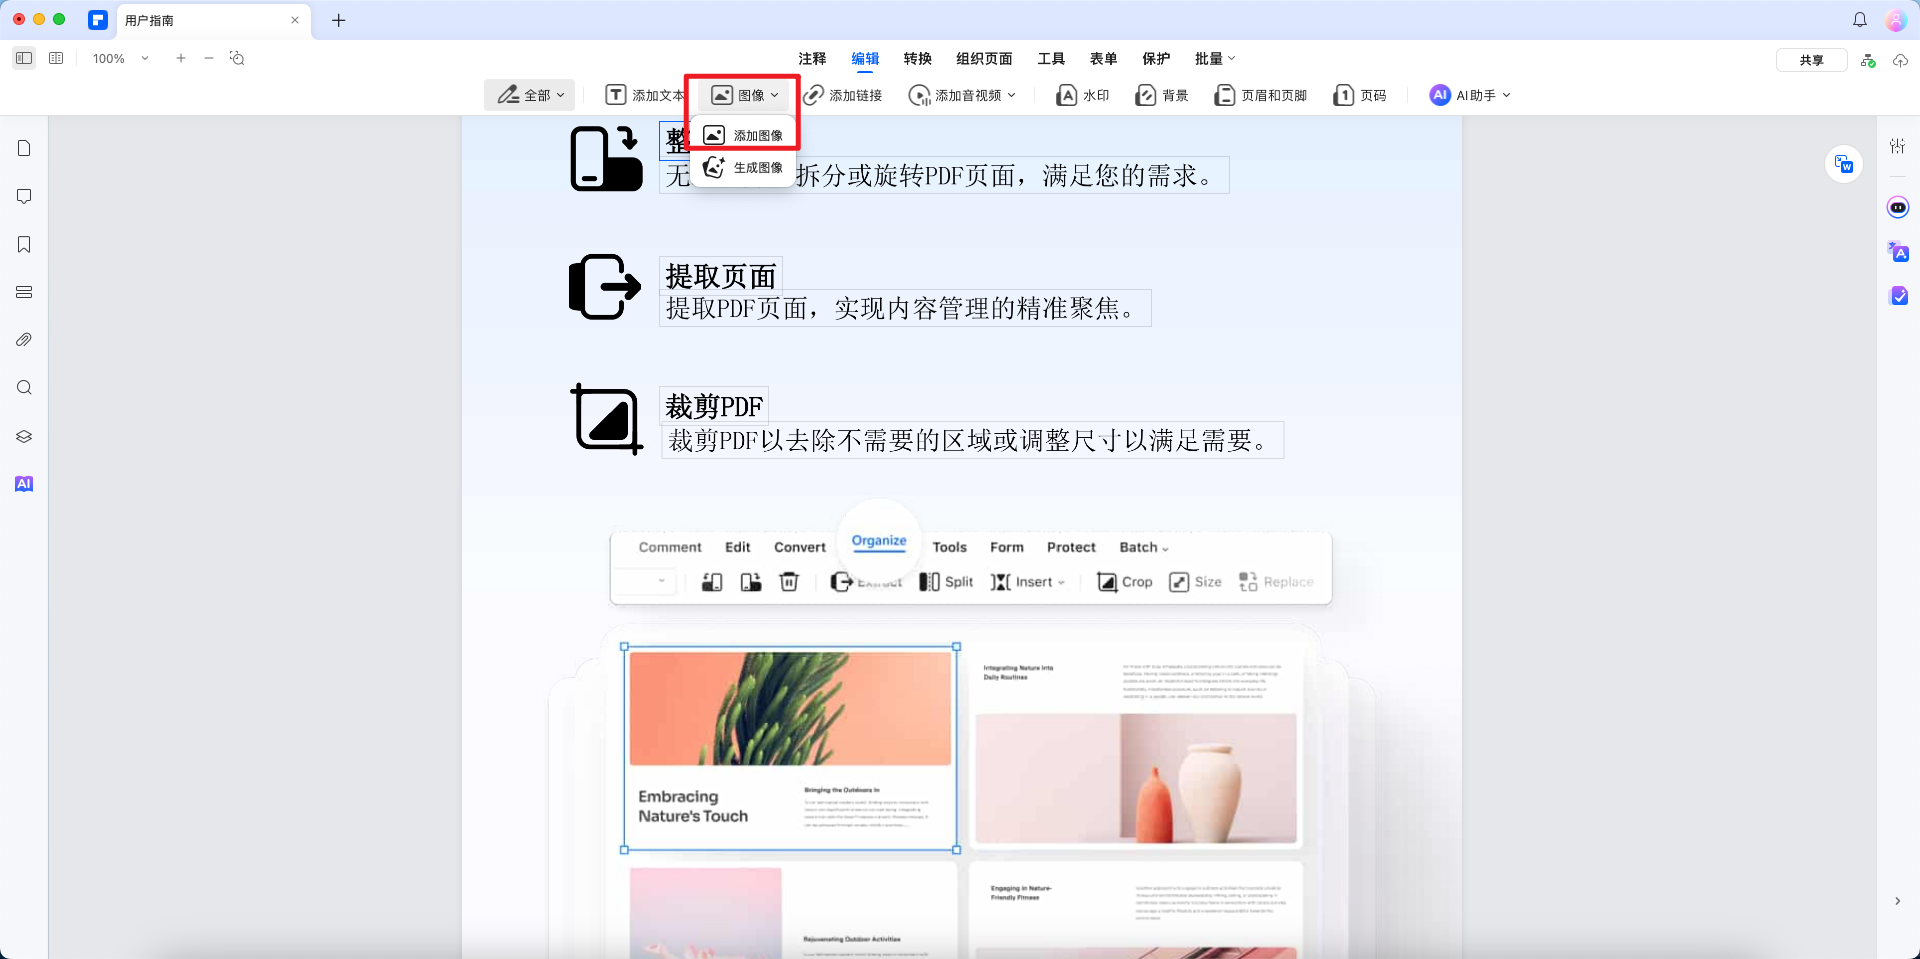
Task: Click the AI robot icon in right sidebar
Action: (1899, 207)
